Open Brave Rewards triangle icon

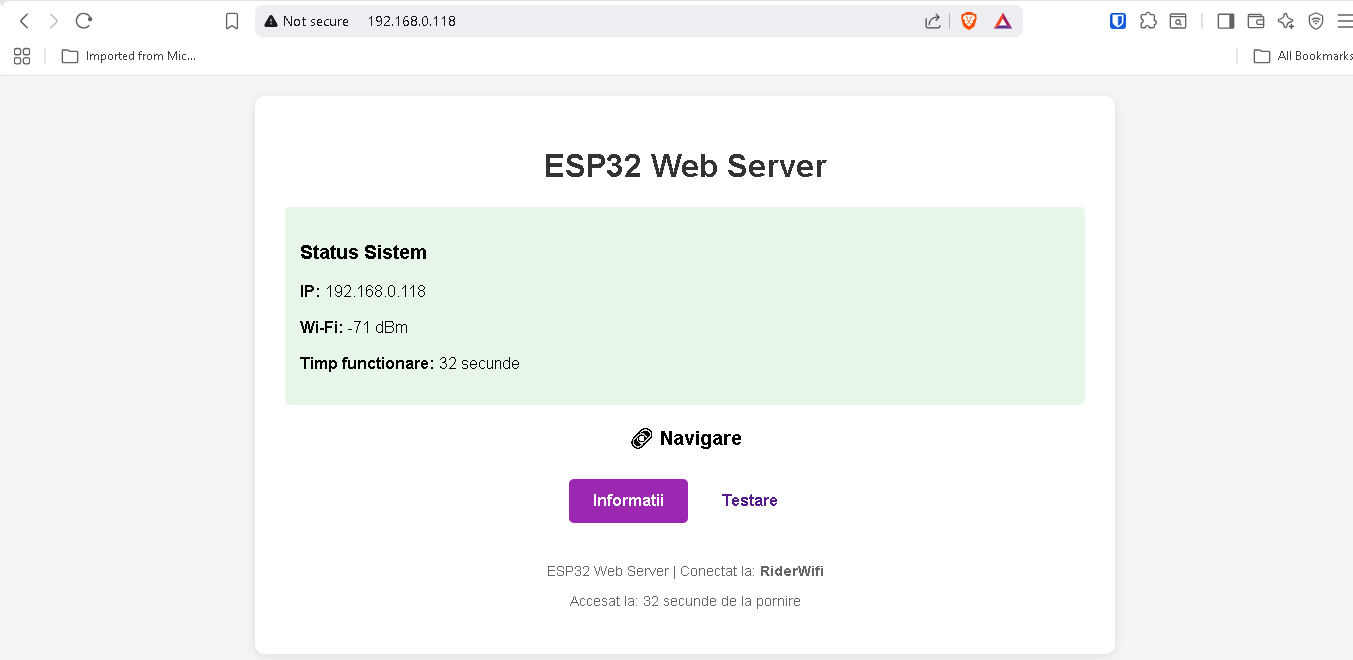(1002, 21)
